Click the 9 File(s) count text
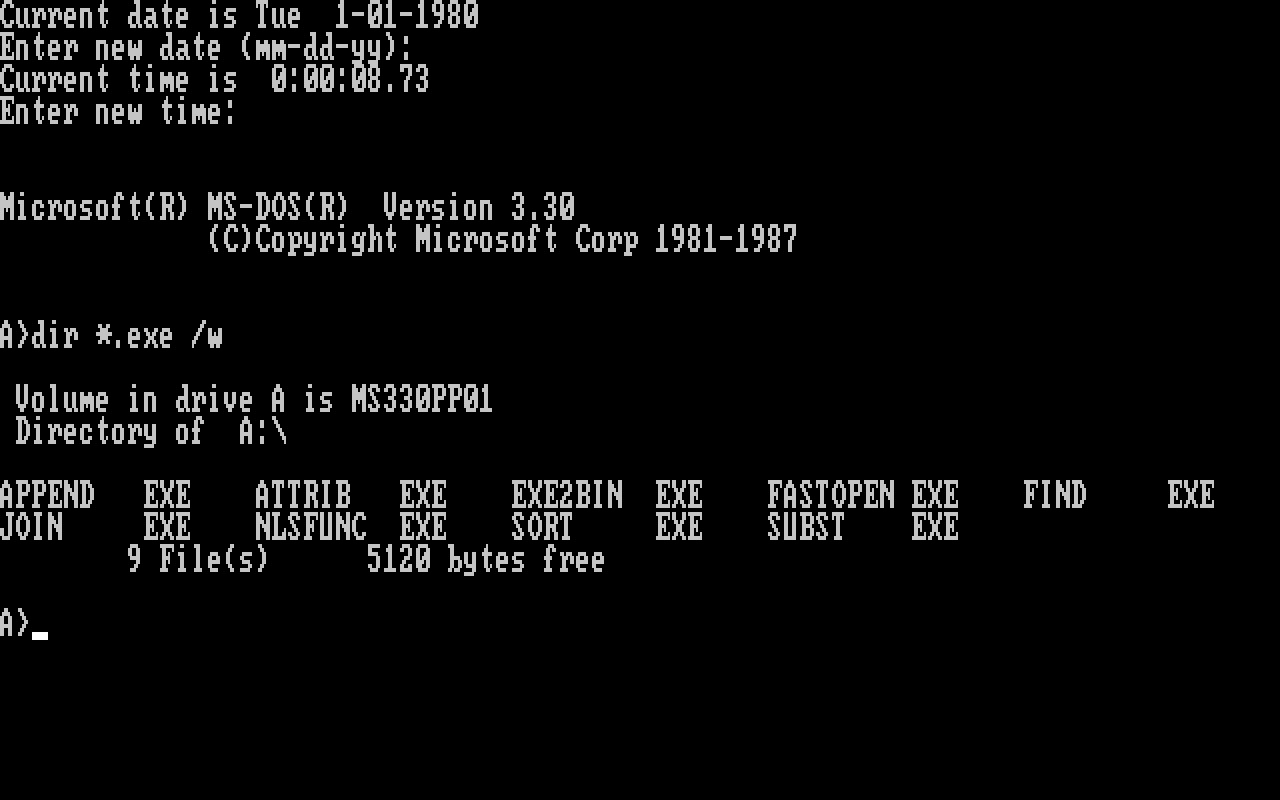 [x=200, y=560]
